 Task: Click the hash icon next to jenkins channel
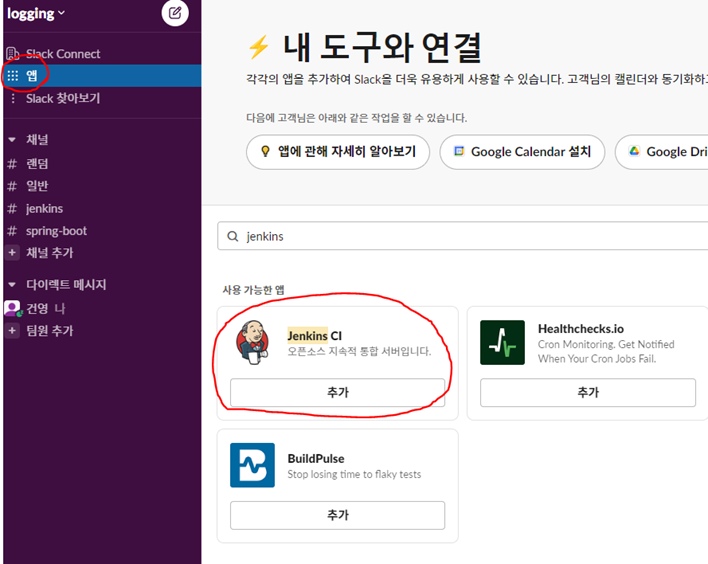12,209
